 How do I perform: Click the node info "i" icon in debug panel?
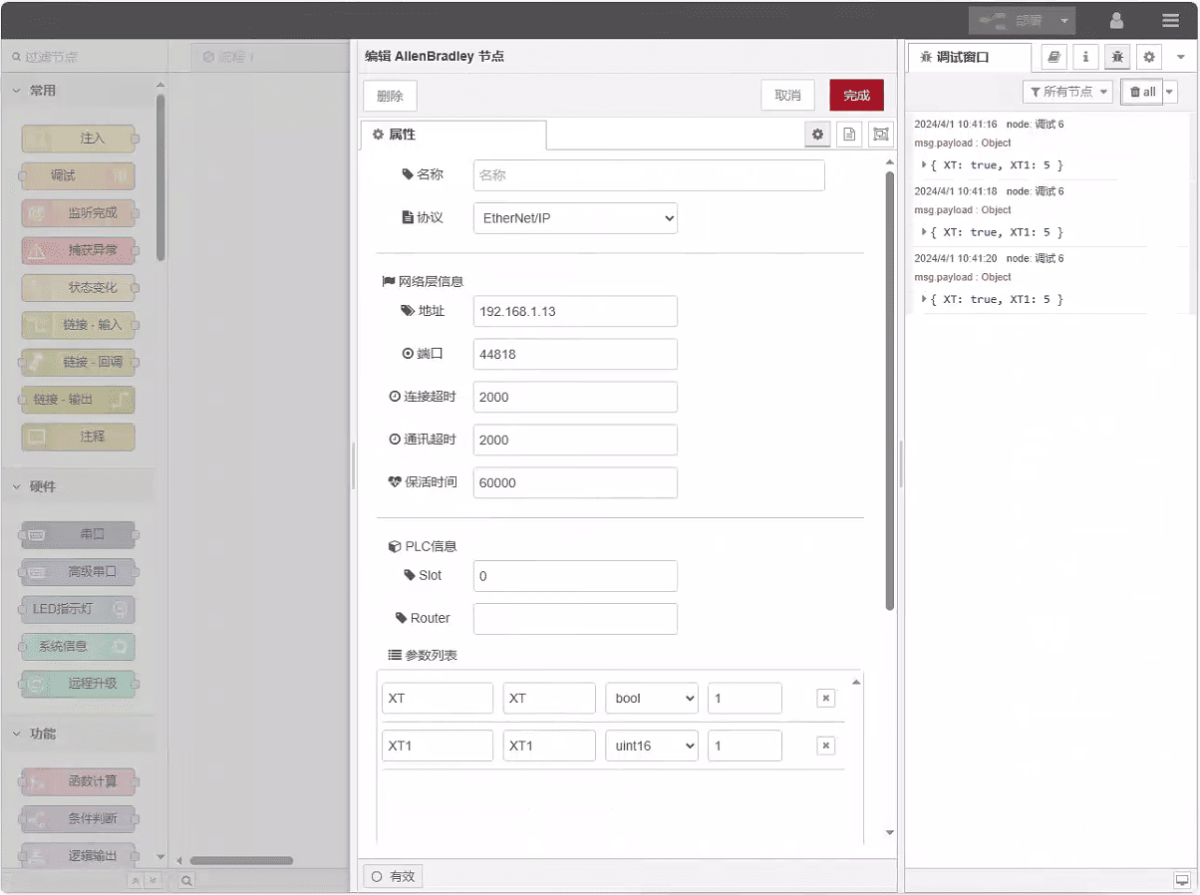coord(1085,57)
